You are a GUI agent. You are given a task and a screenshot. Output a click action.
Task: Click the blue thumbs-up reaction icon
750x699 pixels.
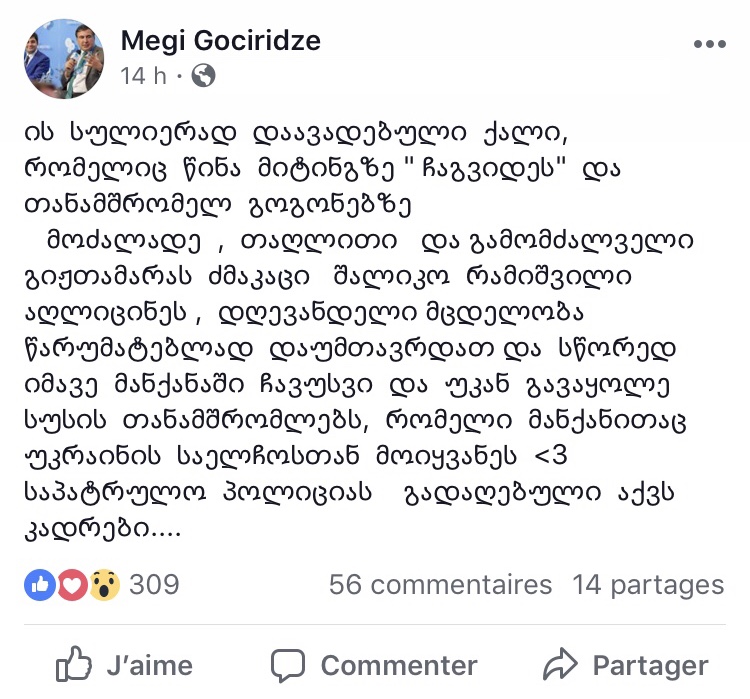click(x=40, y=585)
